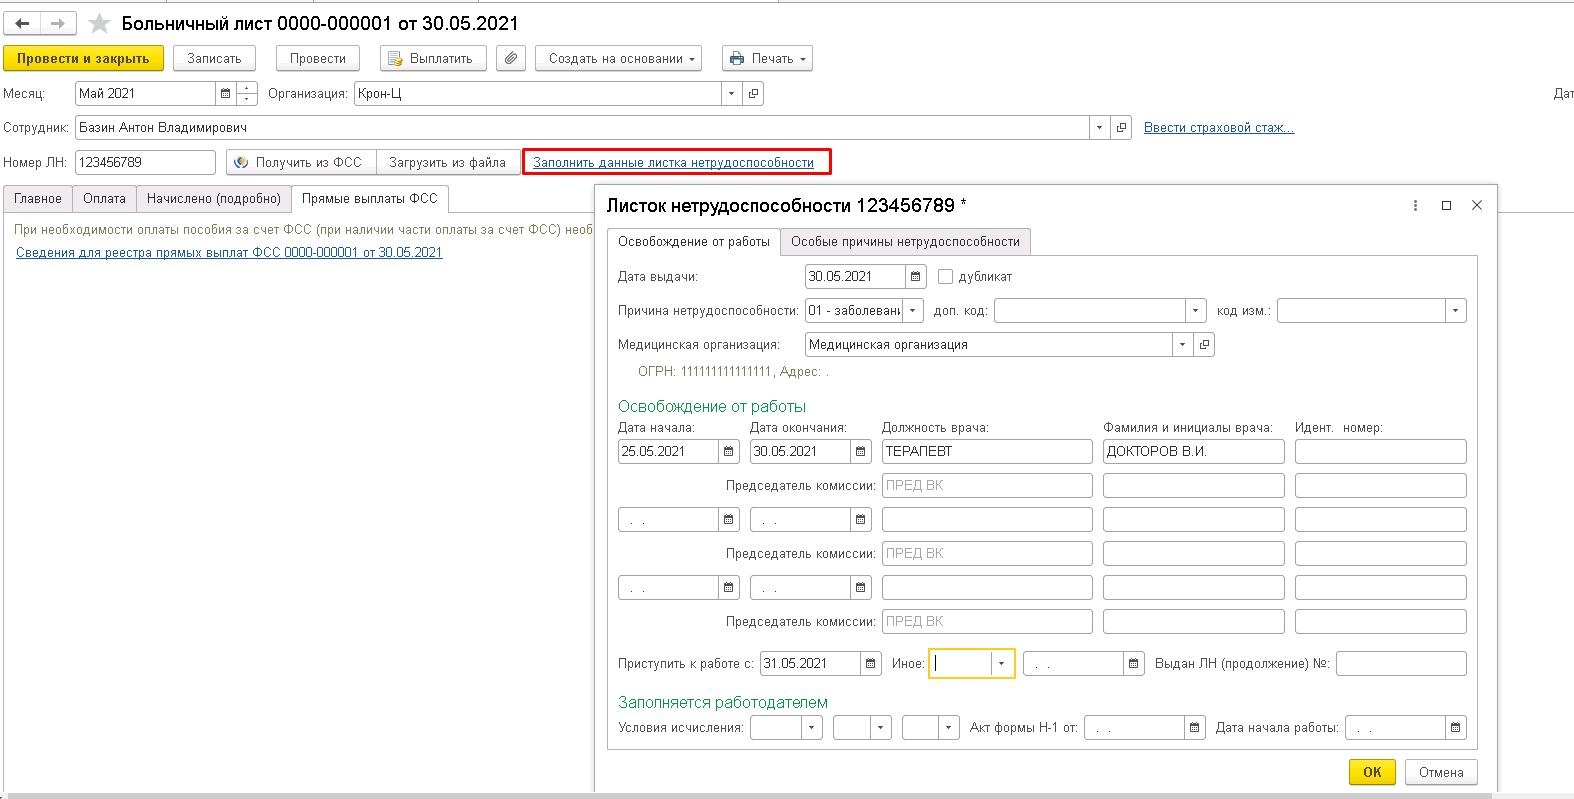1574x799 pixels.
Task: Open calendar for Дата начала 25.05.2021
Action: tap(729, 452)
